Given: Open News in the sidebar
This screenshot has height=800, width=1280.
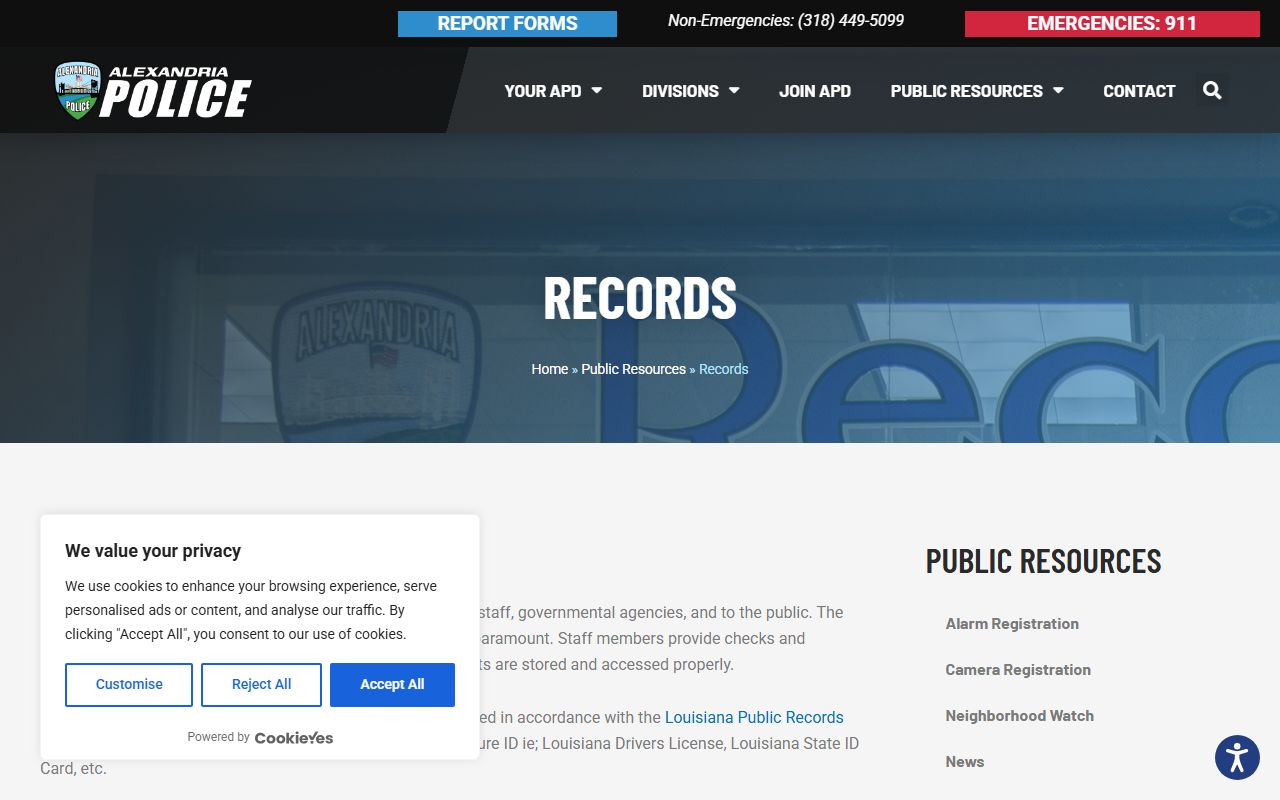Looking at the screenshot, I should tap(965, 762).
